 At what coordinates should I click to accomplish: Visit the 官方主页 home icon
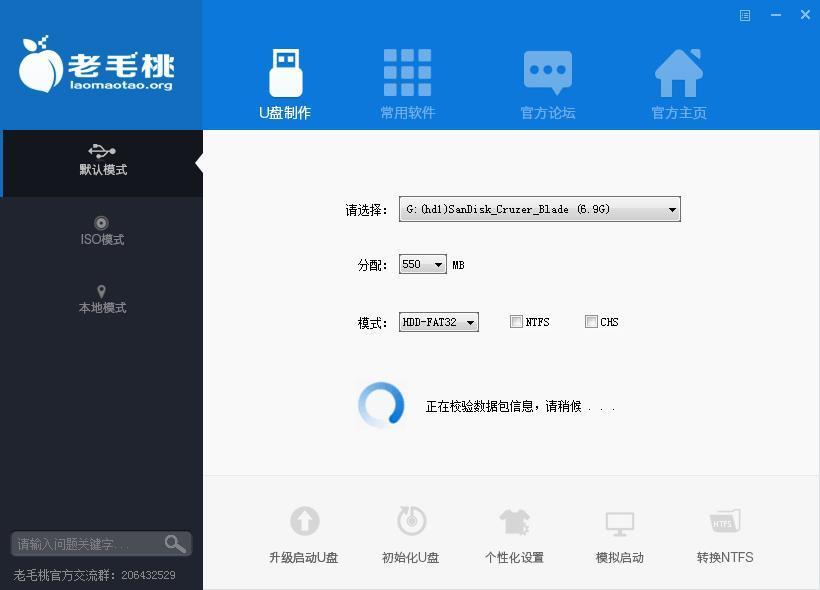pos(678,70)
